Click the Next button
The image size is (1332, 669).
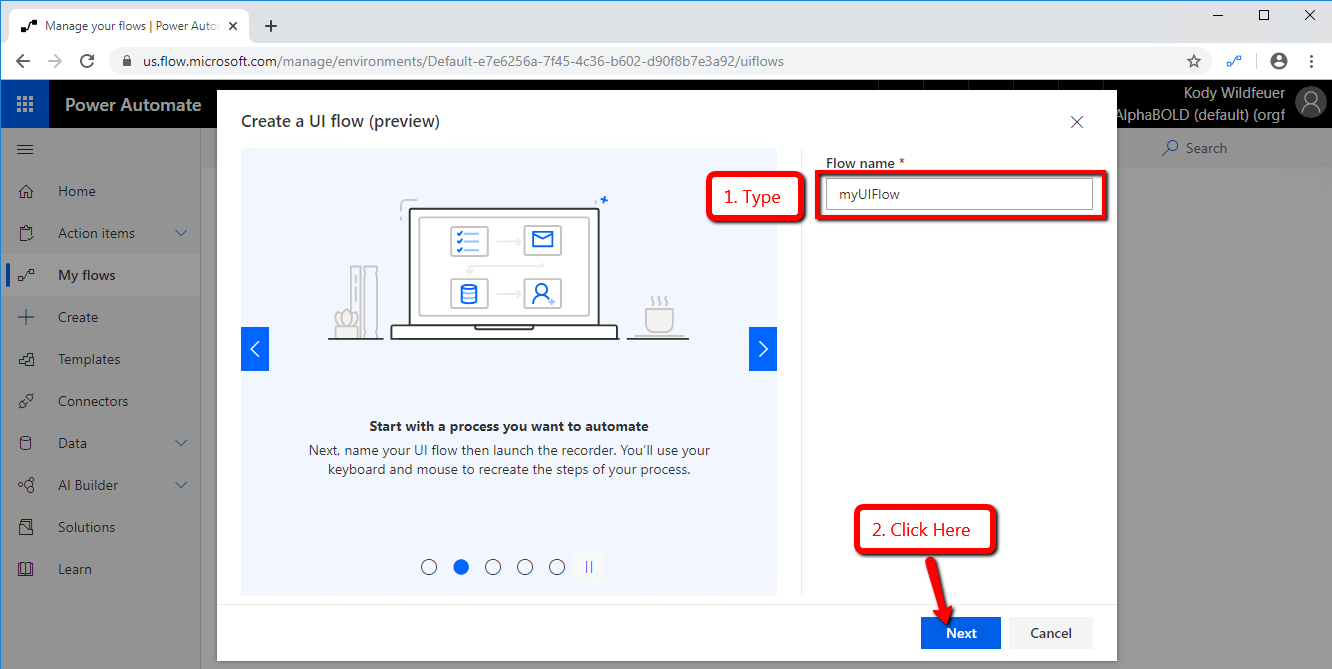pyautogui.click(x=961, y=633)
